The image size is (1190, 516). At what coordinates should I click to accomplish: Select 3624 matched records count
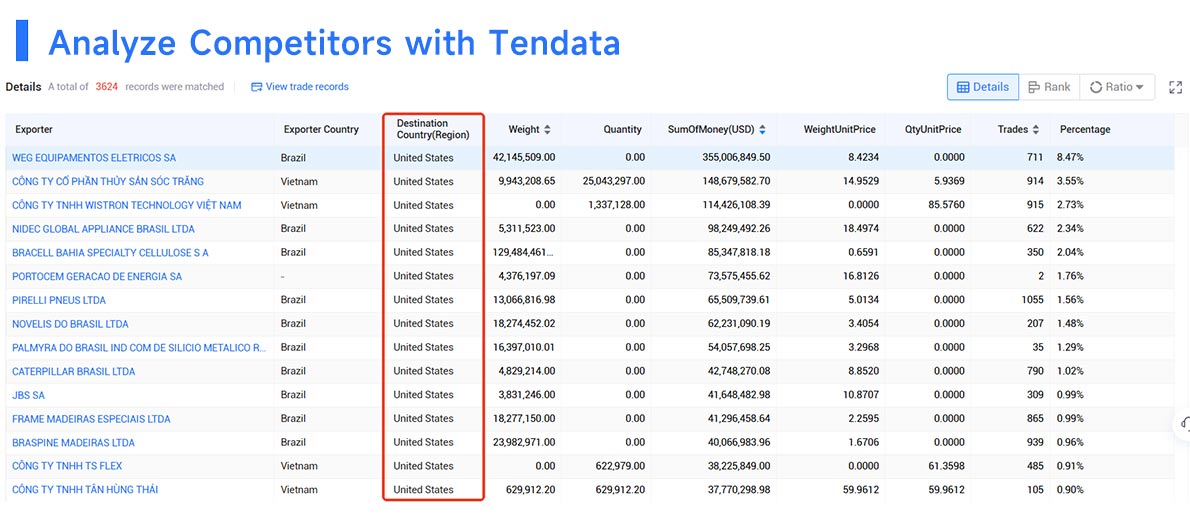tap(106, 87)
